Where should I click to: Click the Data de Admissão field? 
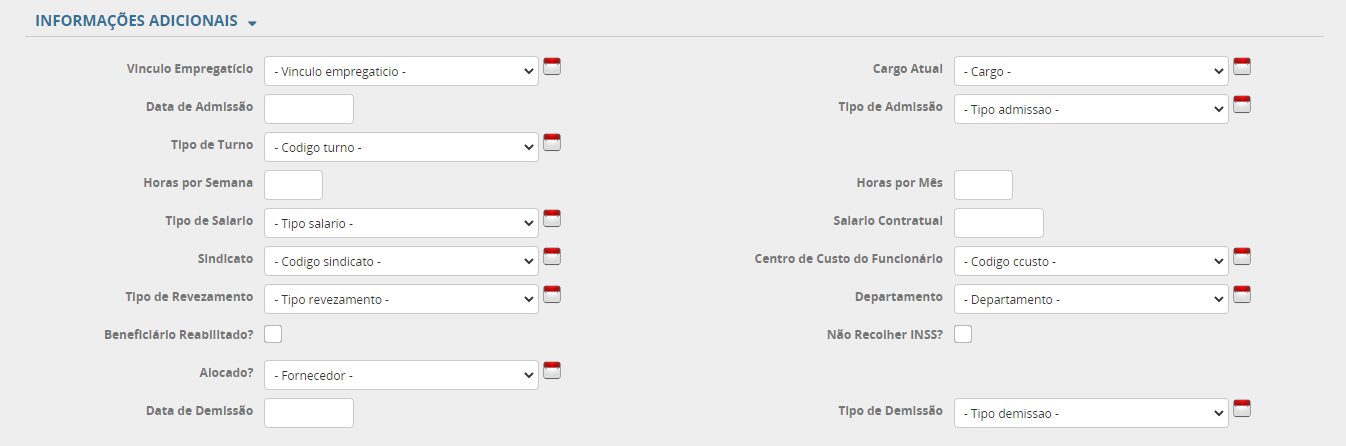point(309,109)
